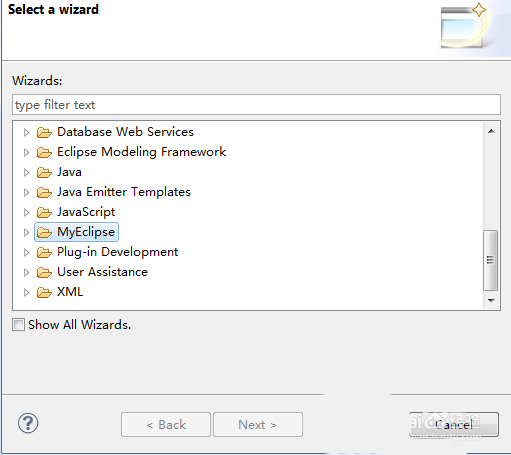Click the JavaScript folder icon
Screen dimensions: 511x455
44,212
